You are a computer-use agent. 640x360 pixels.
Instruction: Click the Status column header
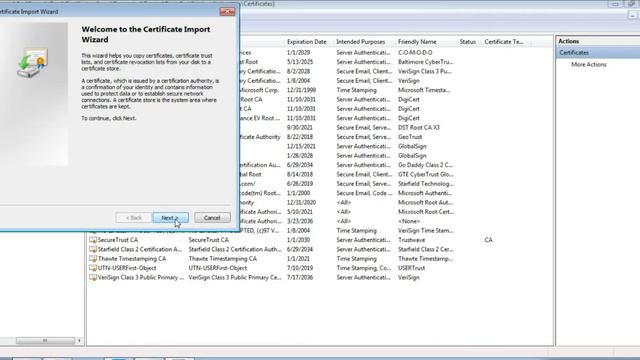point(468,42)
